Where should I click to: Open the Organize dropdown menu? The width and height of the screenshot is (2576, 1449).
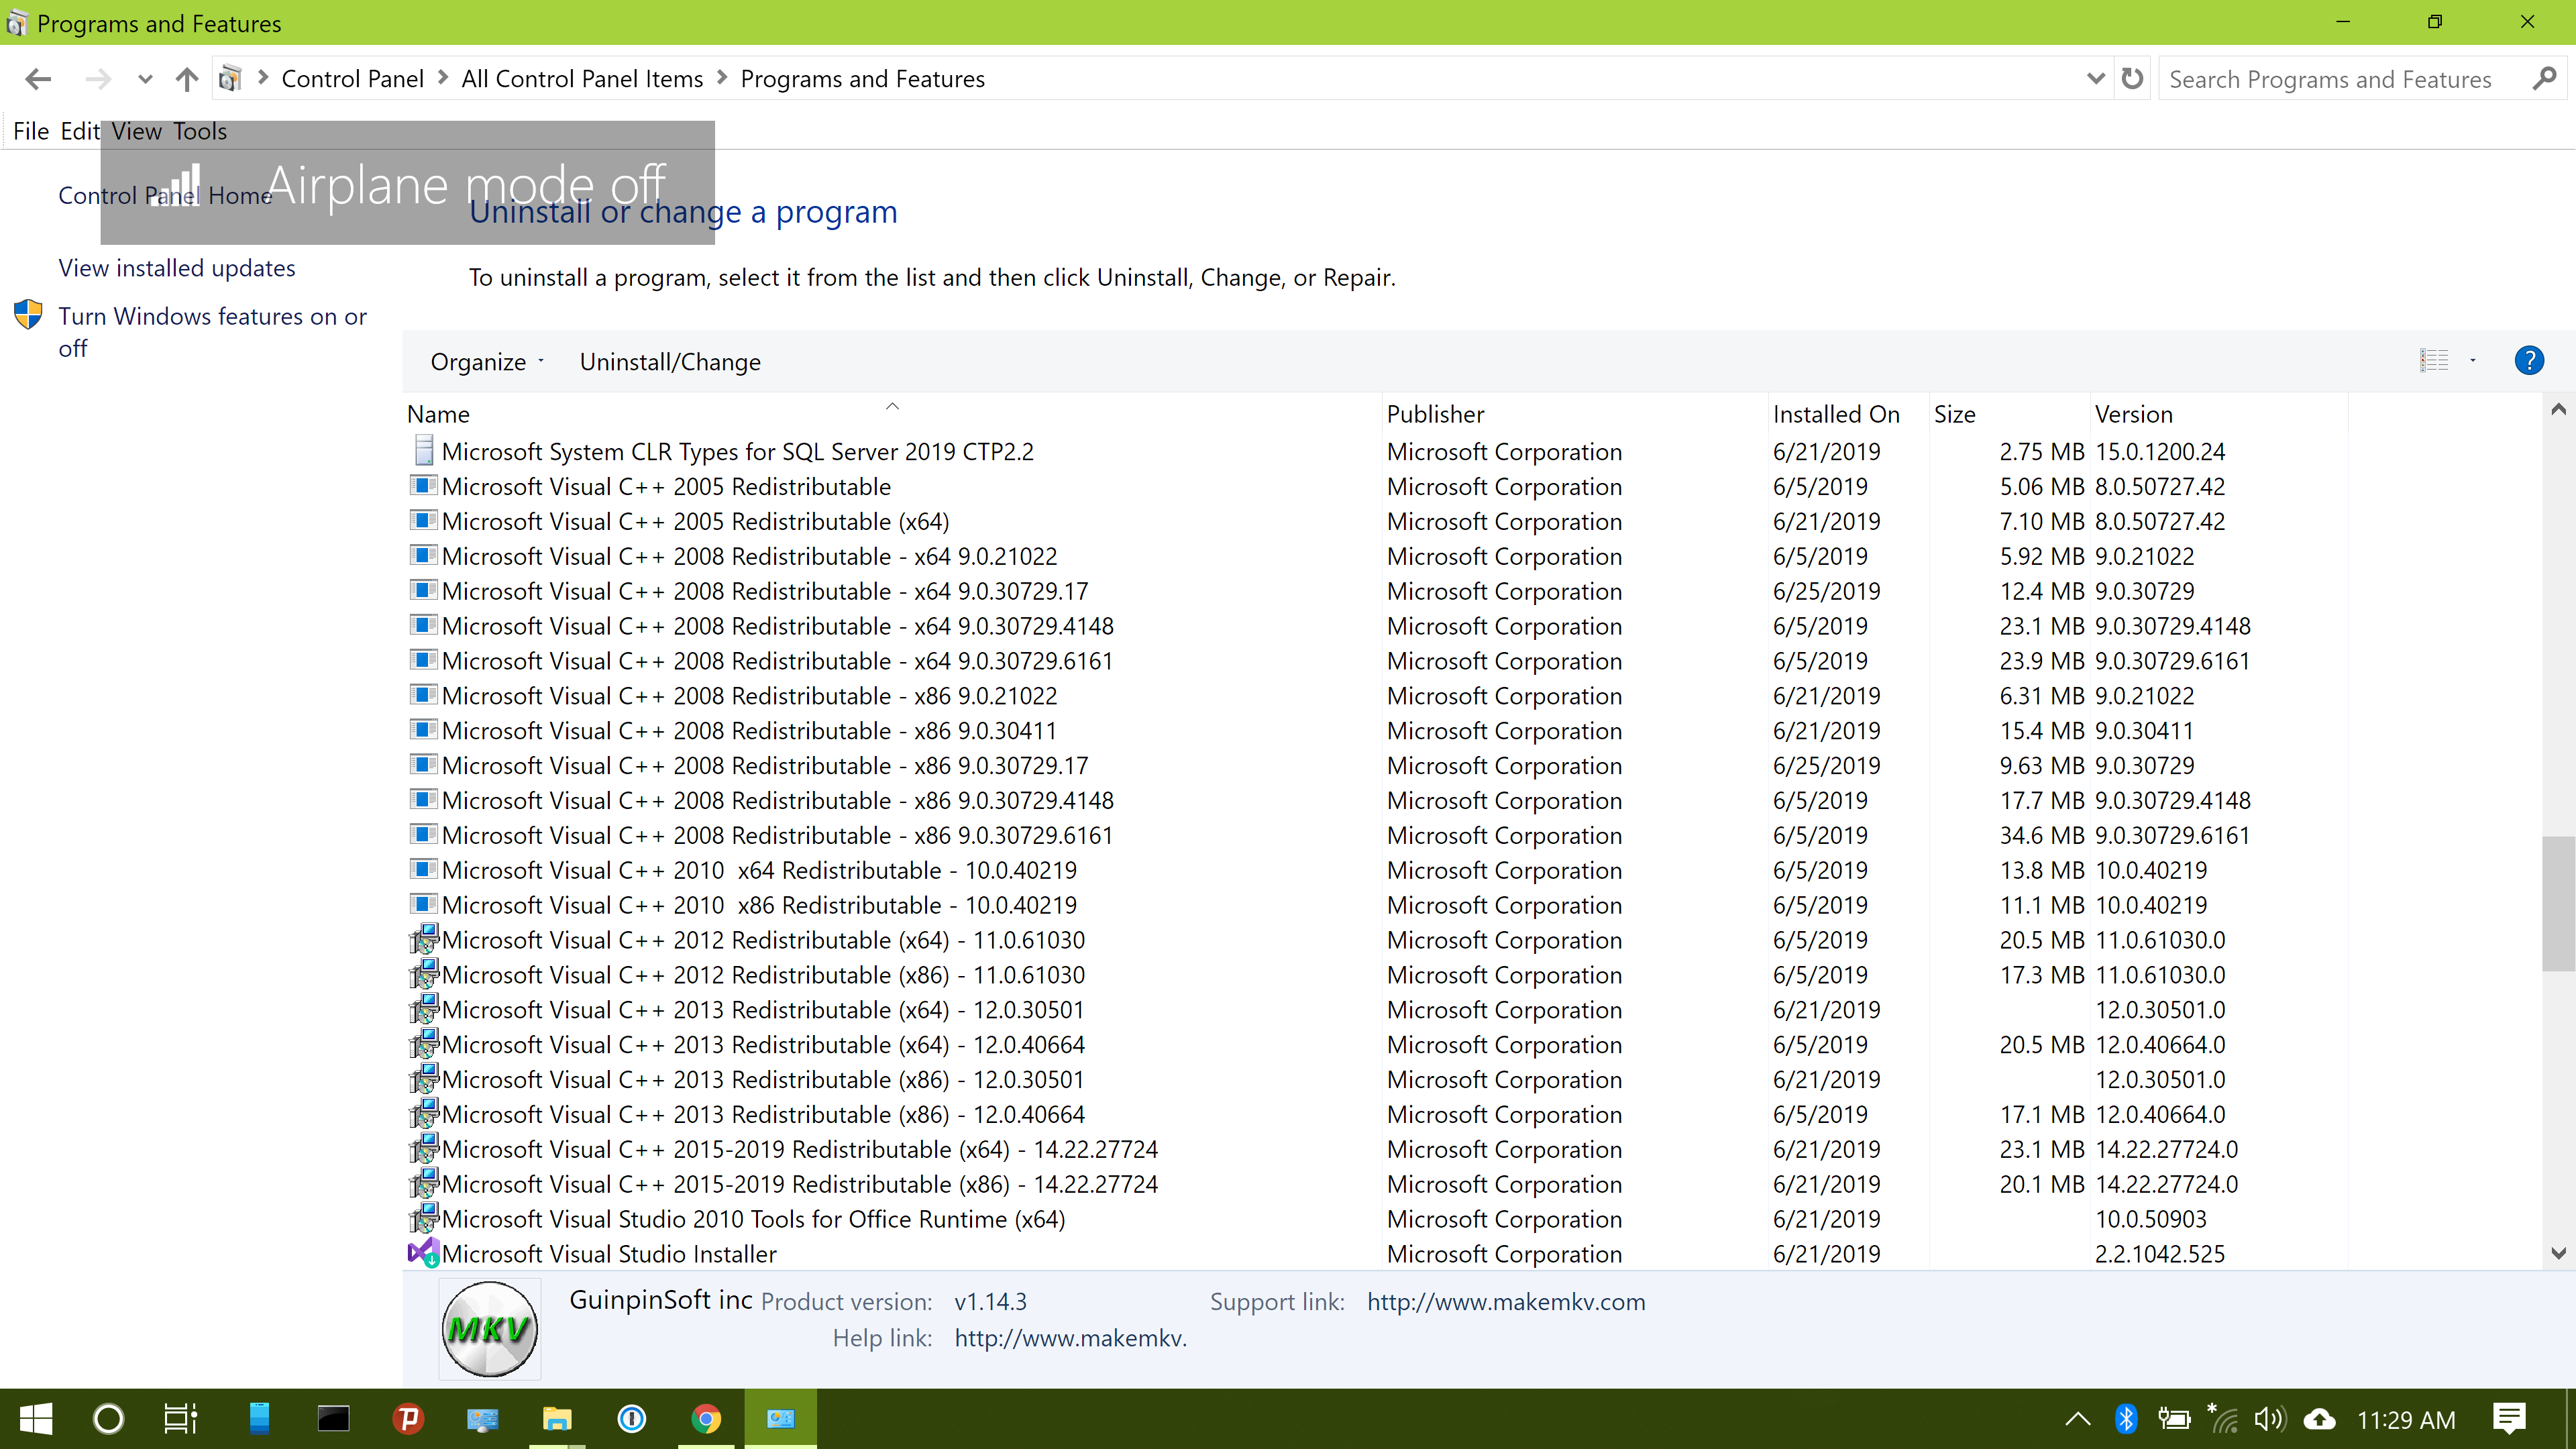click(487, 362)
